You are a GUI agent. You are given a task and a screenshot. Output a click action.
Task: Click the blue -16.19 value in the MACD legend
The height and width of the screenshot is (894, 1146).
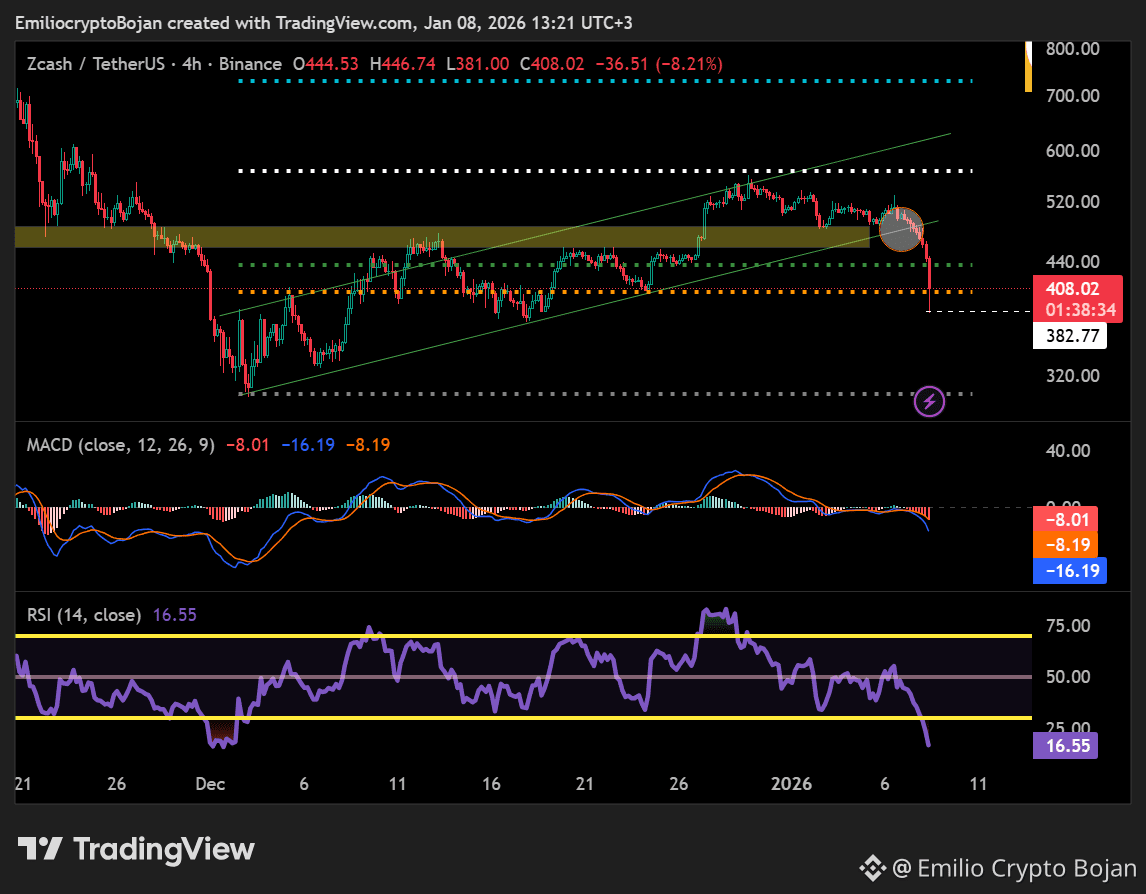tap(308, 444)
